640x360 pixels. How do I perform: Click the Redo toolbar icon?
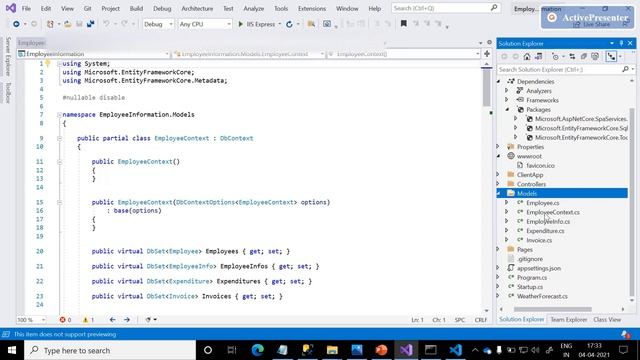coord(124,24)
